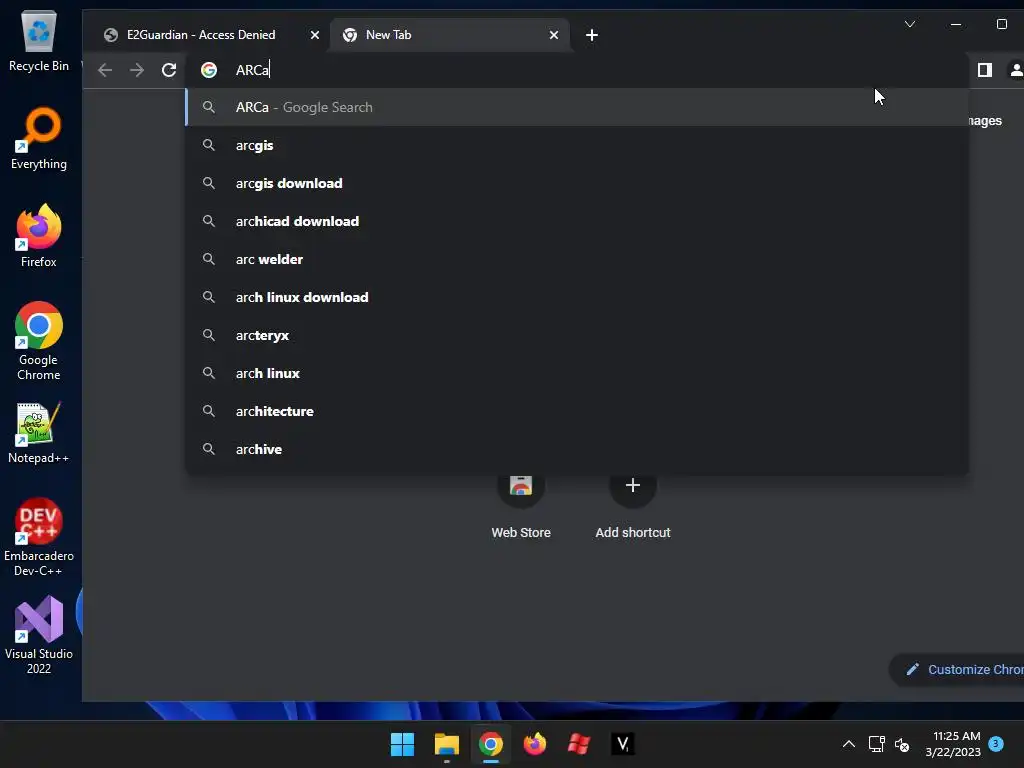Select the New Tab tab

click(451, 35)
